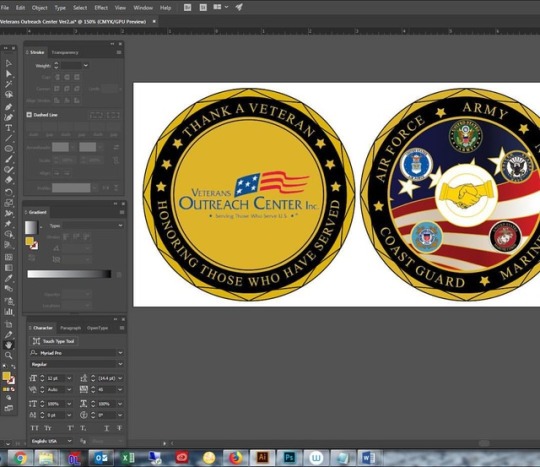
Task: Open the Regular font style dropdown
Action: 120,364
